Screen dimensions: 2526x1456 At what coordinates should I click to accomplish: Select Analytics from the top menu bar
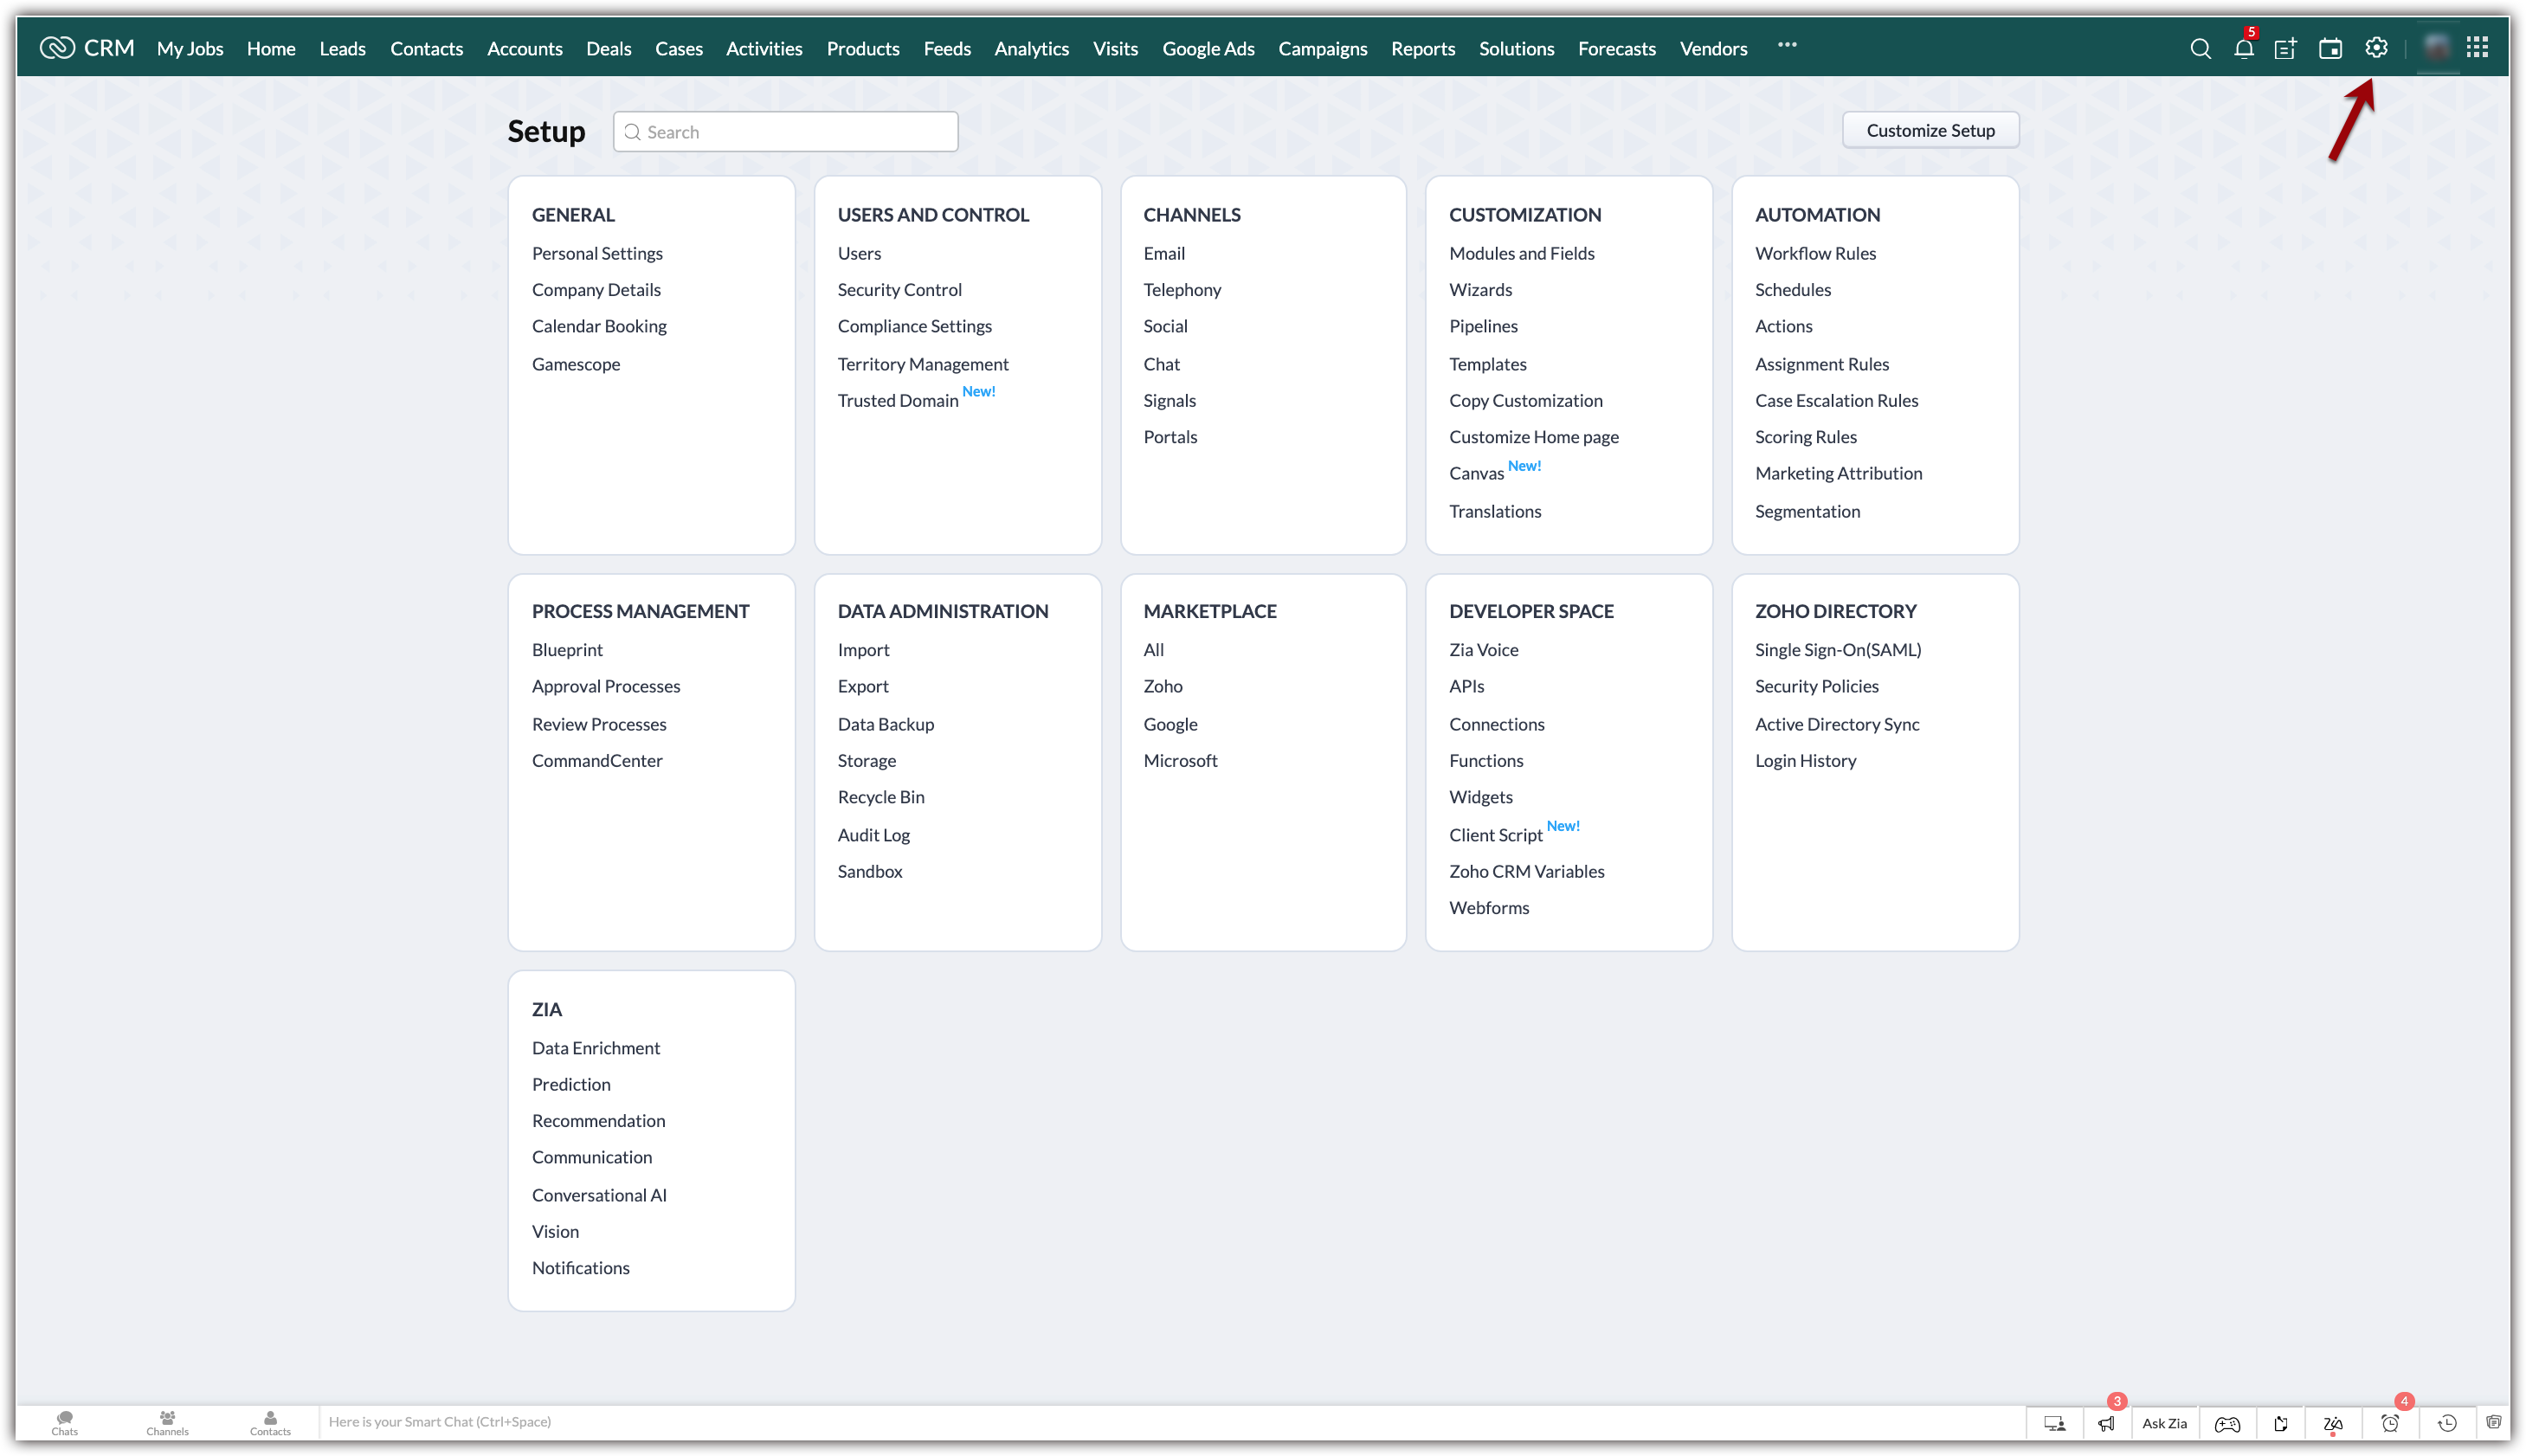tap(1030, 47)
